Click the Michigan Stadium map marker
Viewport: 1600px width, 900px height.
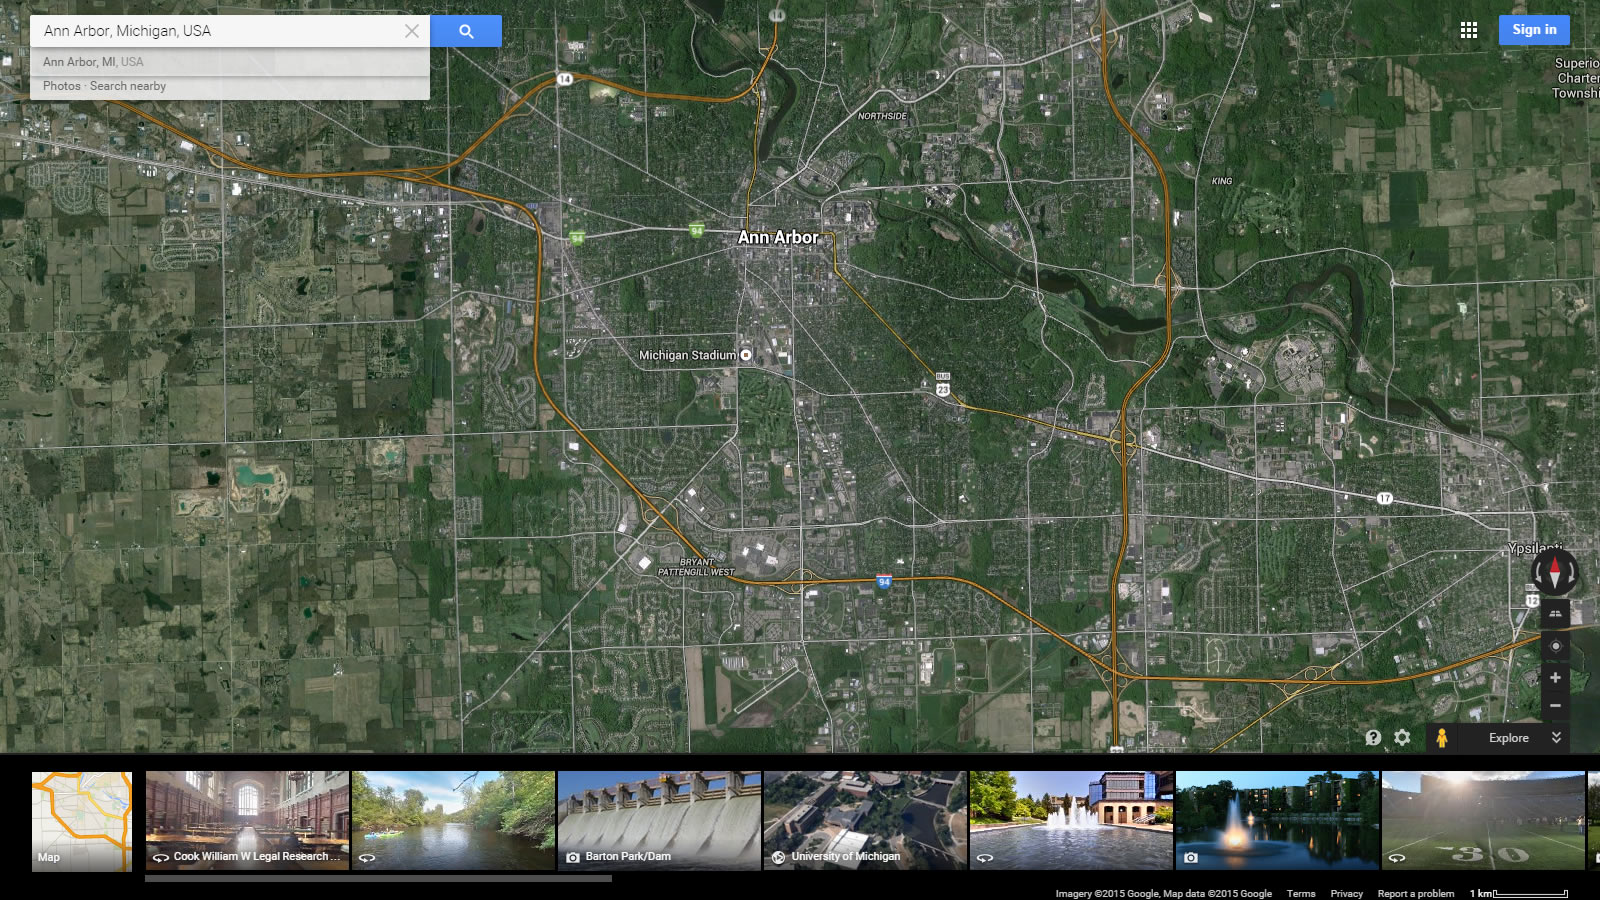point(745,355)
